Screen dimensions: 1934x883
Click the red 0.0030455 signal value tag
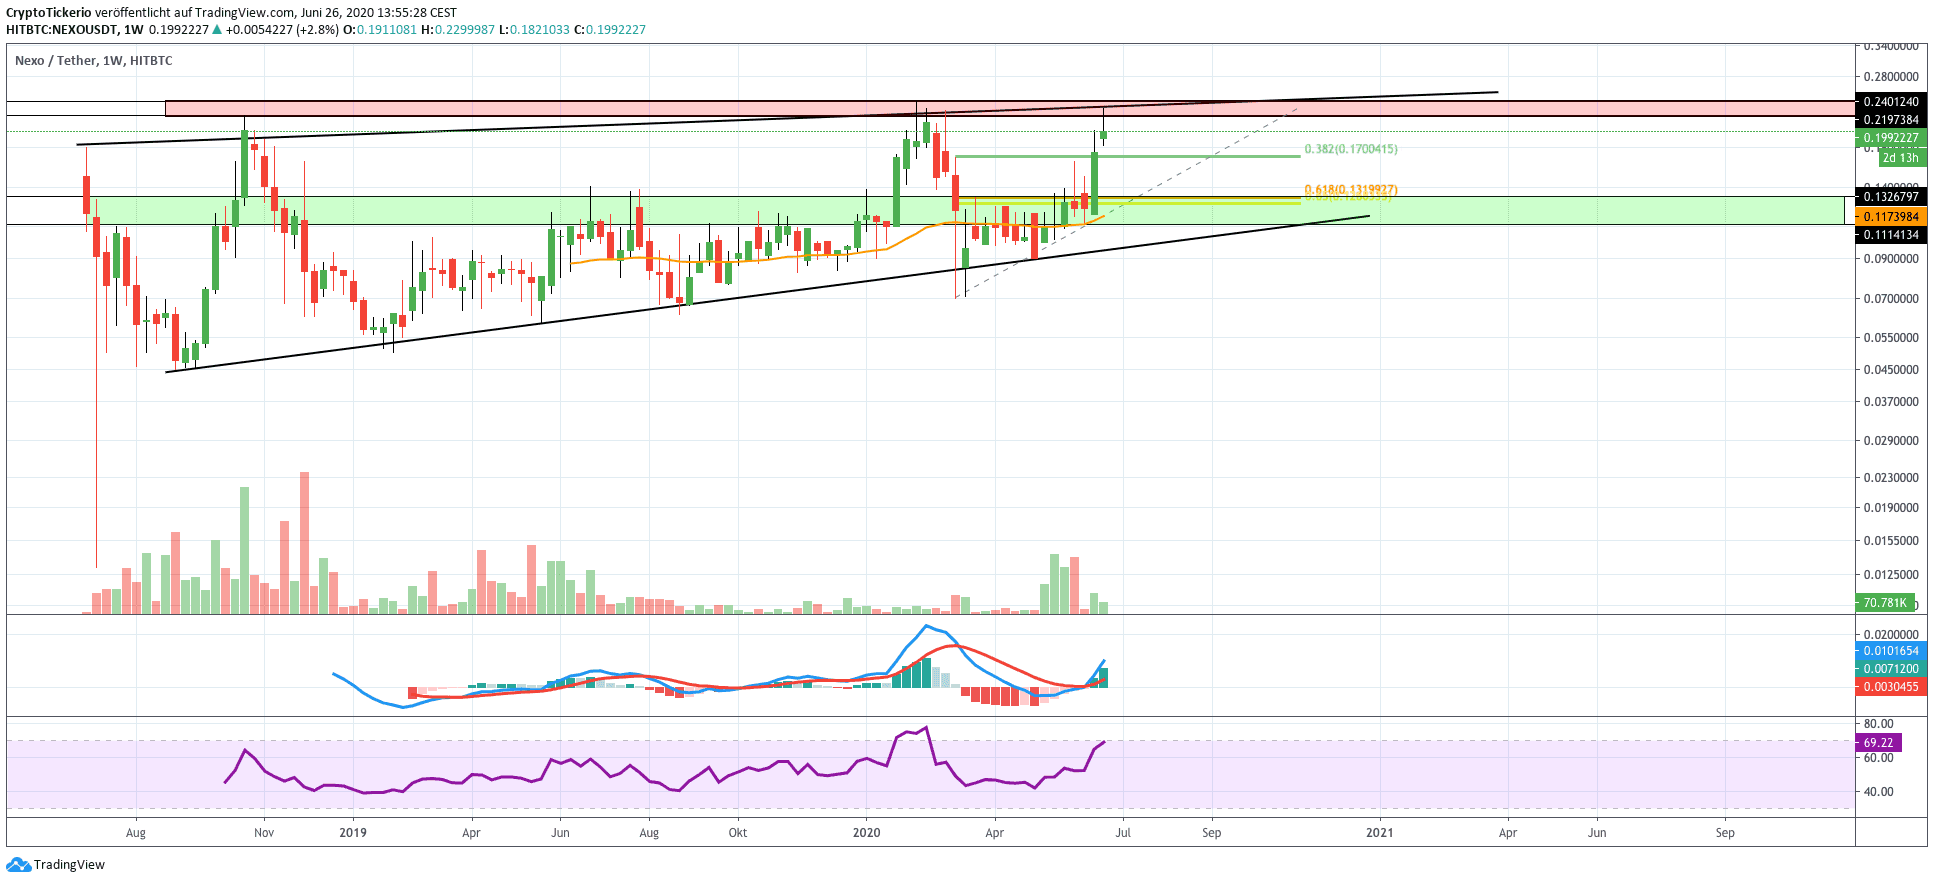click(x=1891, y=687)
